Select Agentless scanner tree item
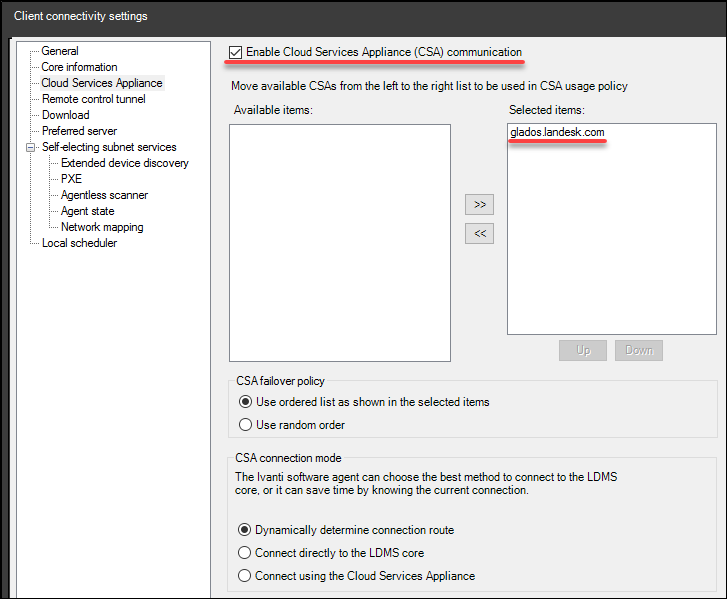 click(x=104, y=195)
